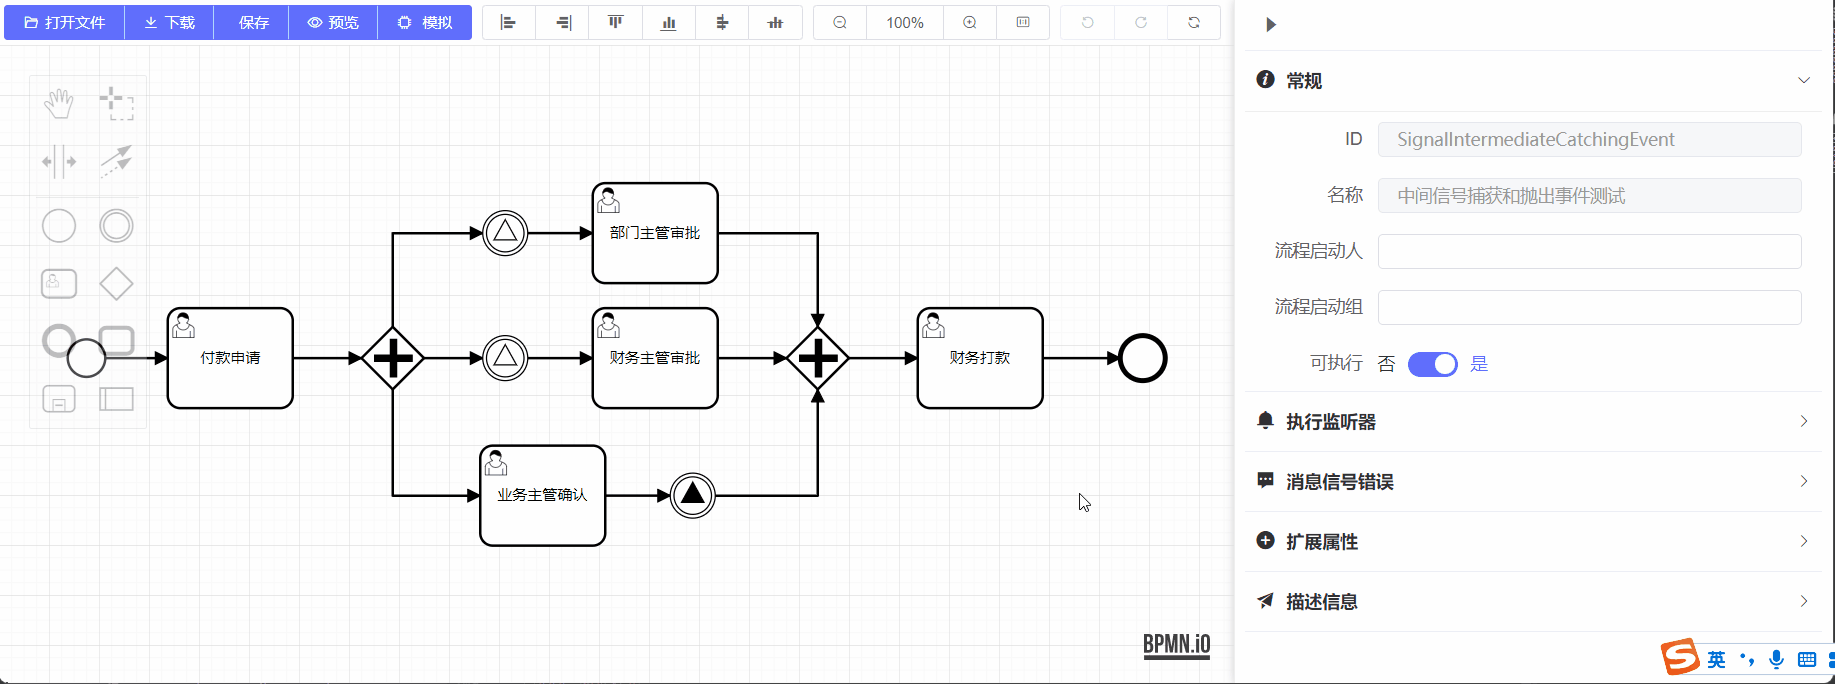This screenshot has width=1835, height=684.
Task: Create a start event from palette
Action: (x=59, y=225)
